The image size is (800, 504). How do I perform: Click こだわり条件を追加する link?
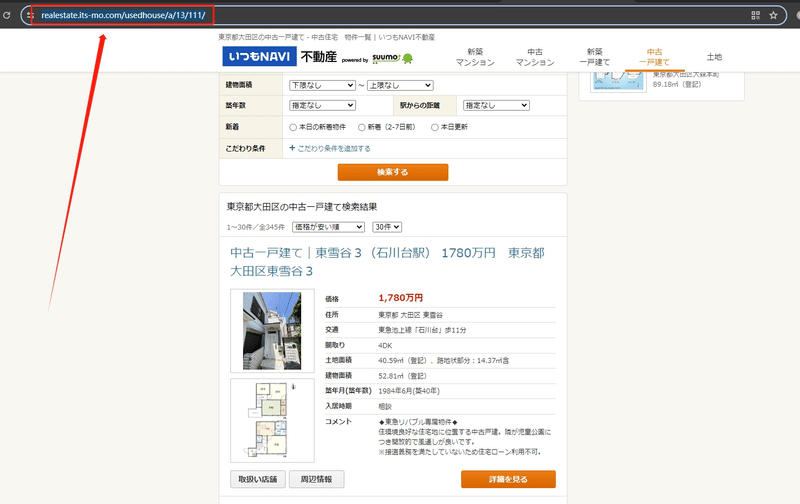334,148
